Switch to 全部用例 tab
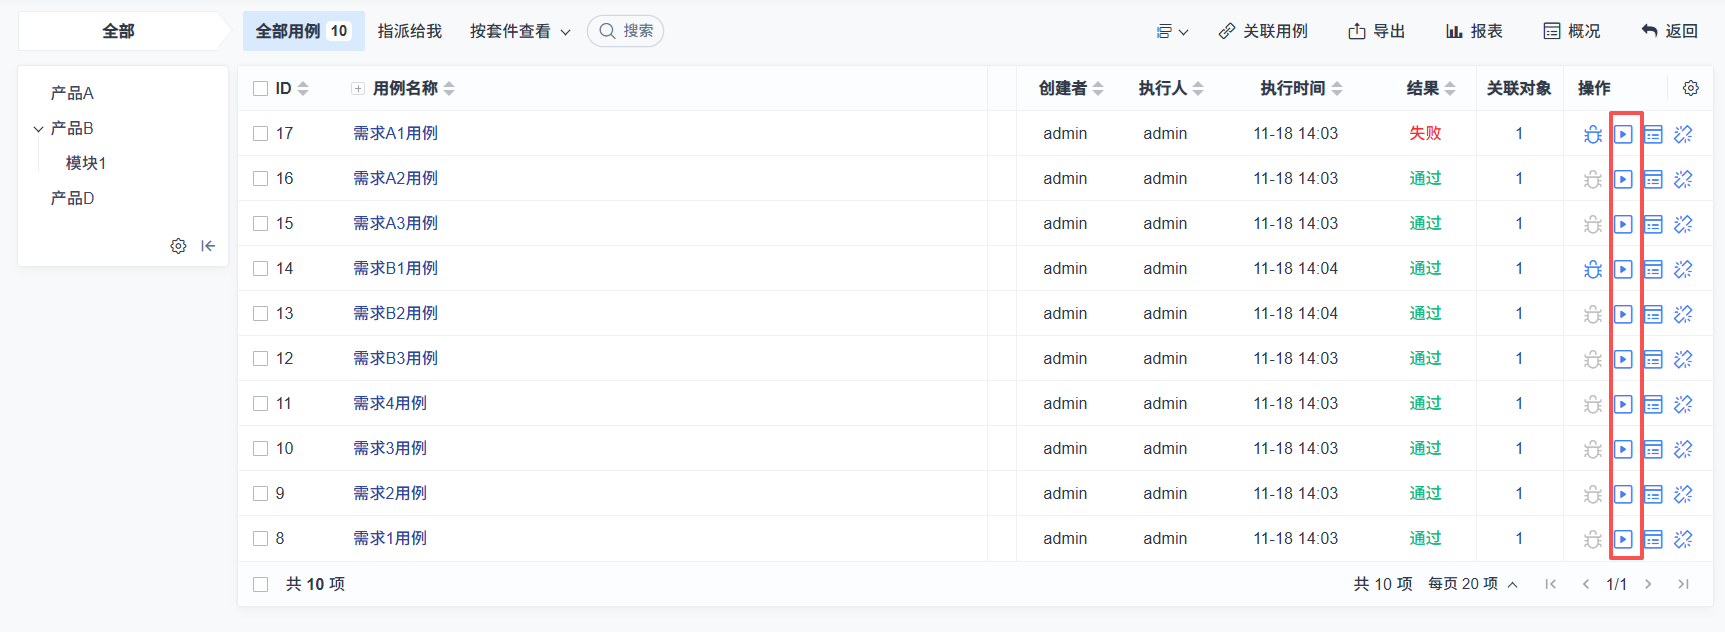 tap(303, 31)
